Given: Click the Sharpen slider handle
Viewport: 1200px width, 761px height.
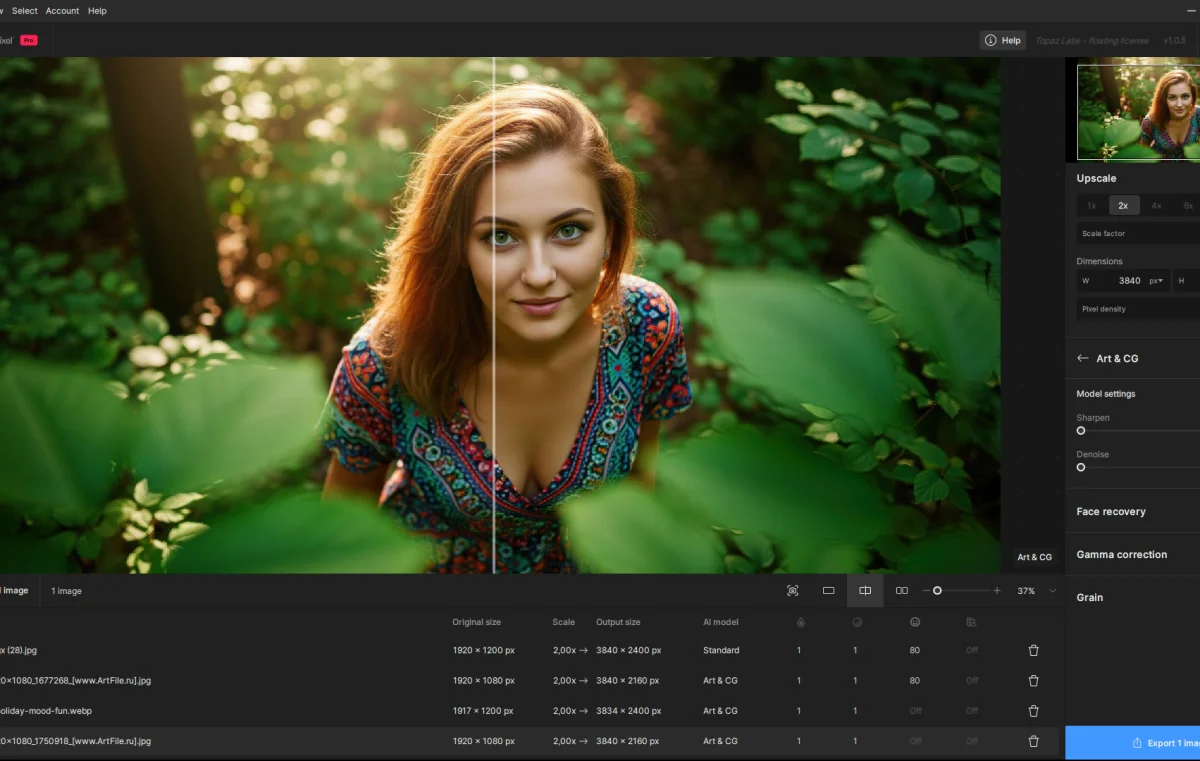Looking at the screenshot, I should coord(1081,431).
